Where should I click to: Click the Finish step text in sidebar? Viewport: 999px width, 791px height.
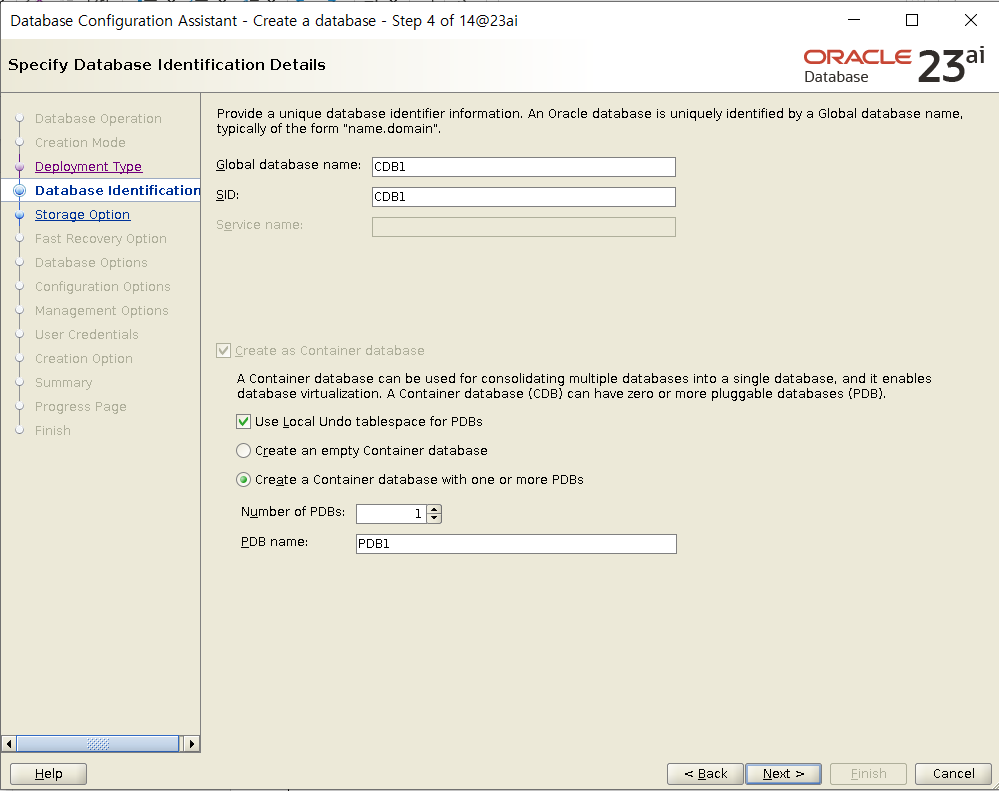pos(53,431)
